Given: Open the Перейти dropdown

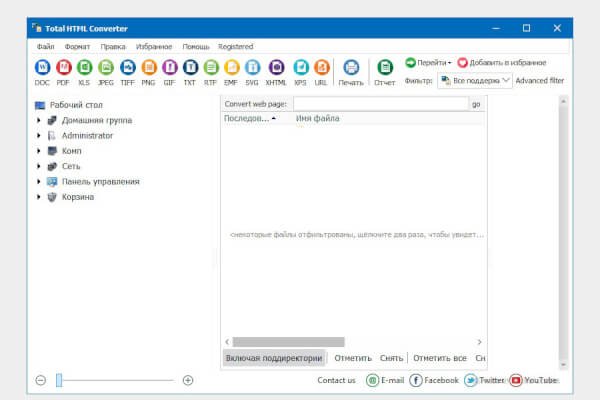Looking at the screenshot, I should 429,62.
